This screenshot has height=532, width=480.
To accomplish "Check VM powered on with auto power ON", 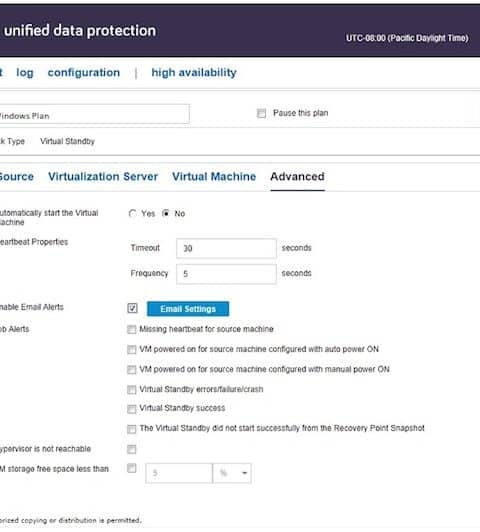I will point(132,349).
